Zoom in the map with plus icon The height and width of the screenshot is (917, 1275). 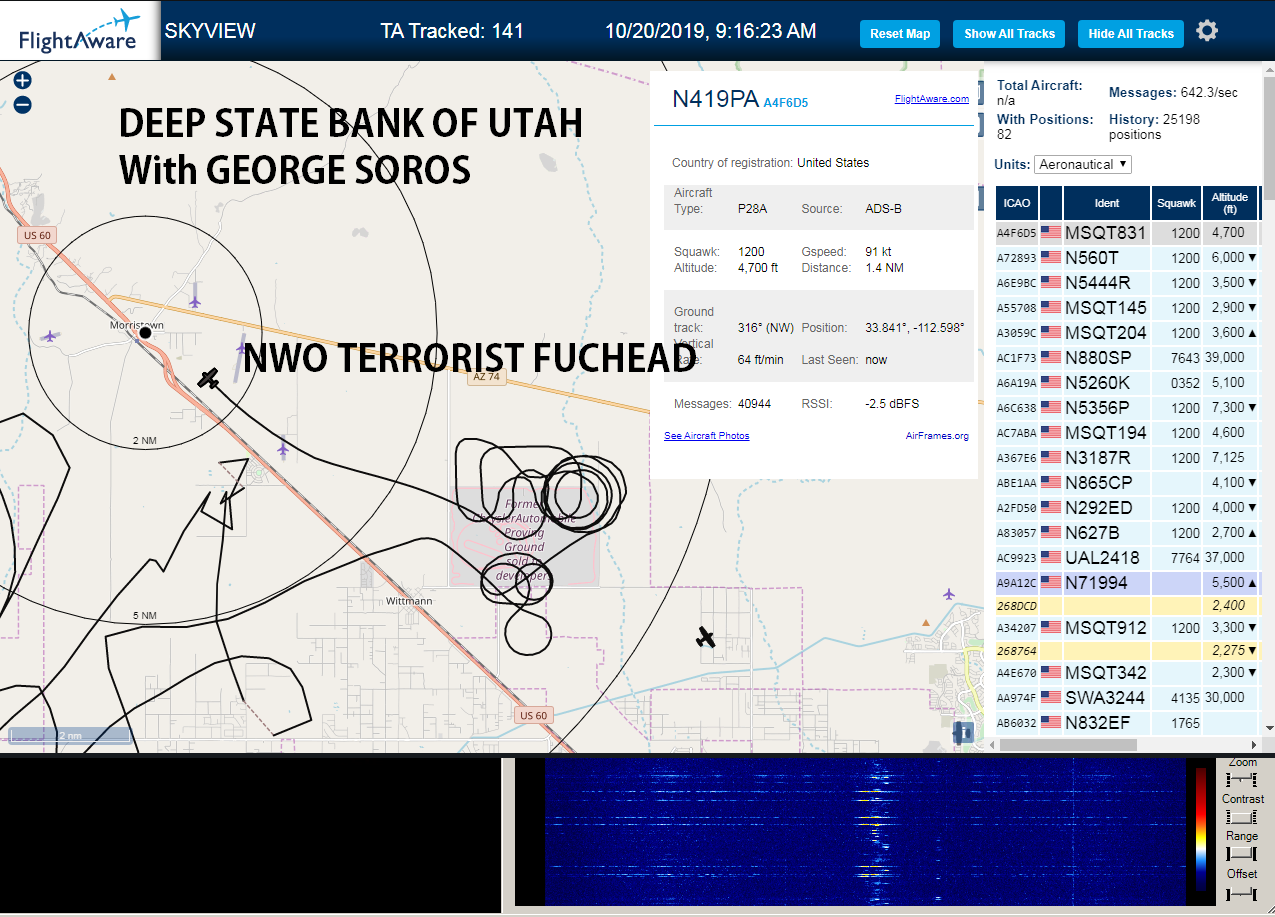point(22,81)
